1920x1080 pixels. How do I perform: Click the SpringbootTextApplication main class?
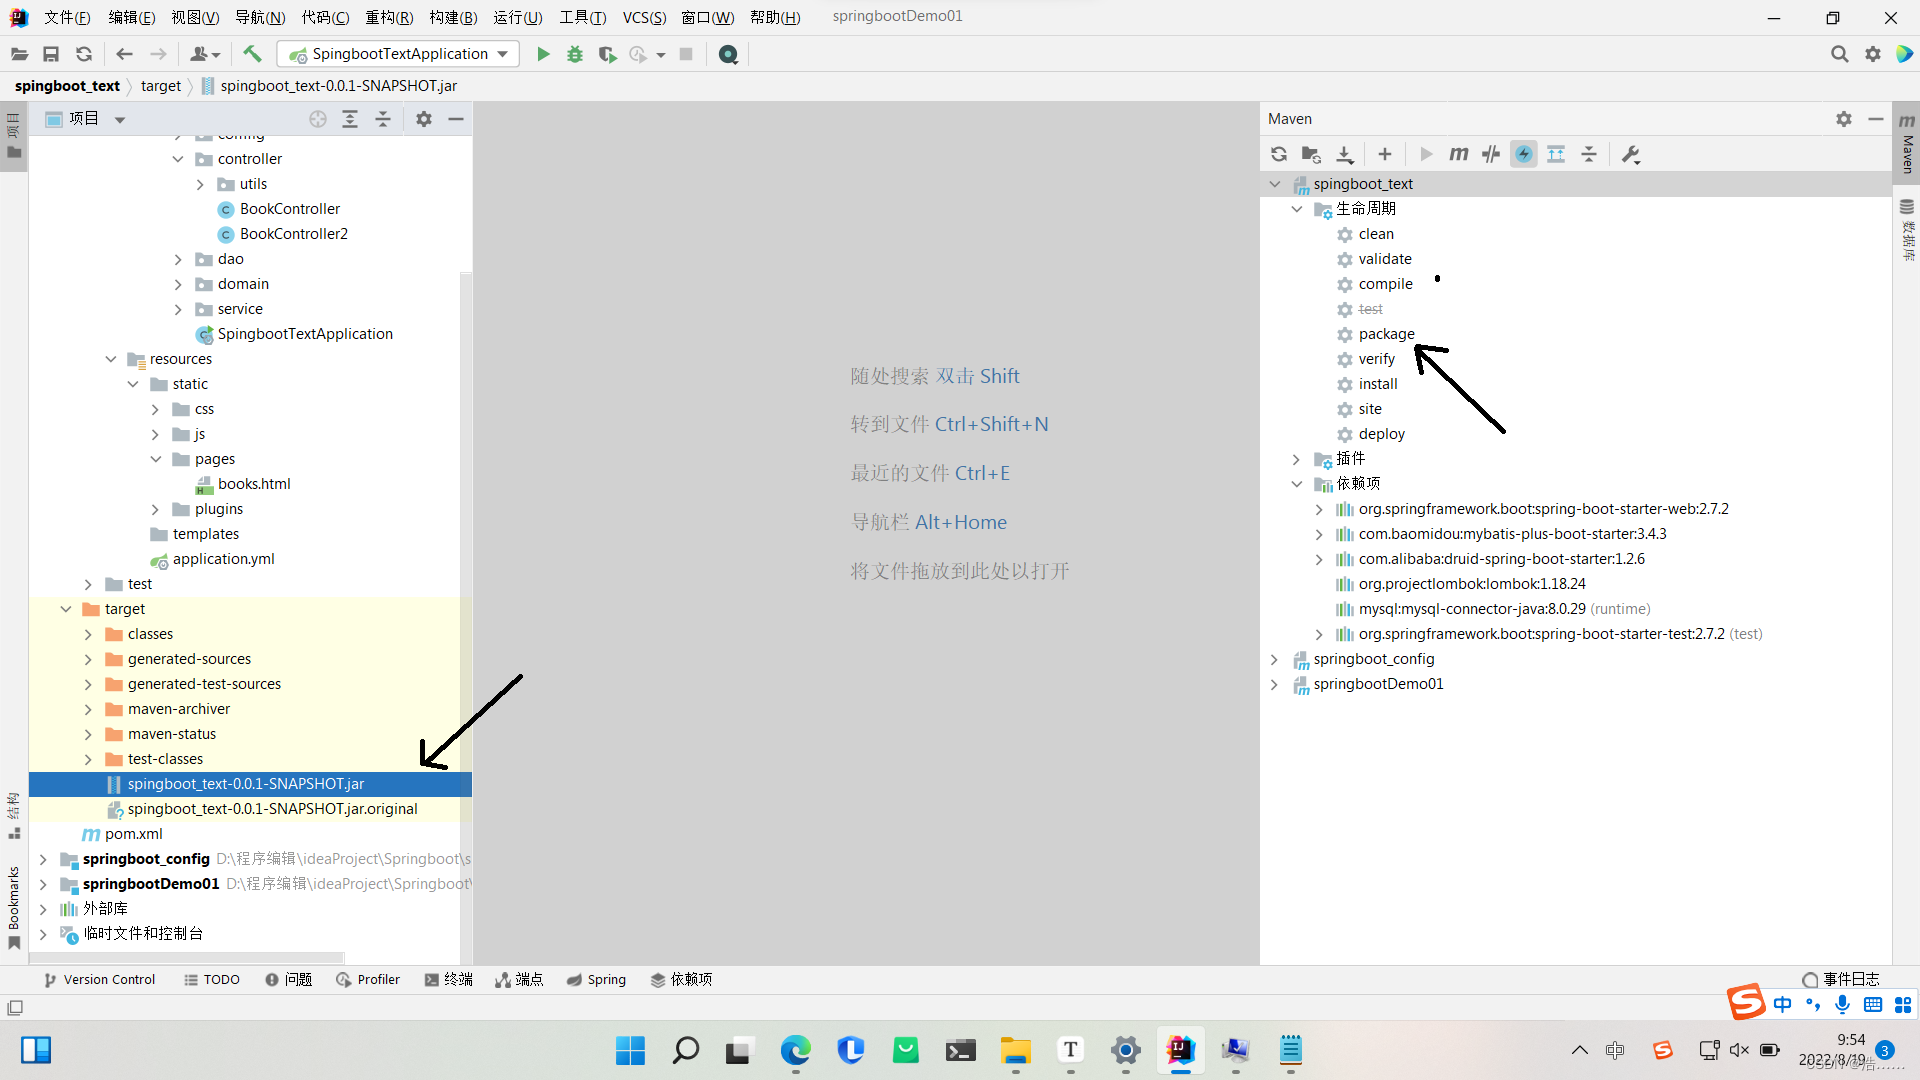[x=305, y=334]
